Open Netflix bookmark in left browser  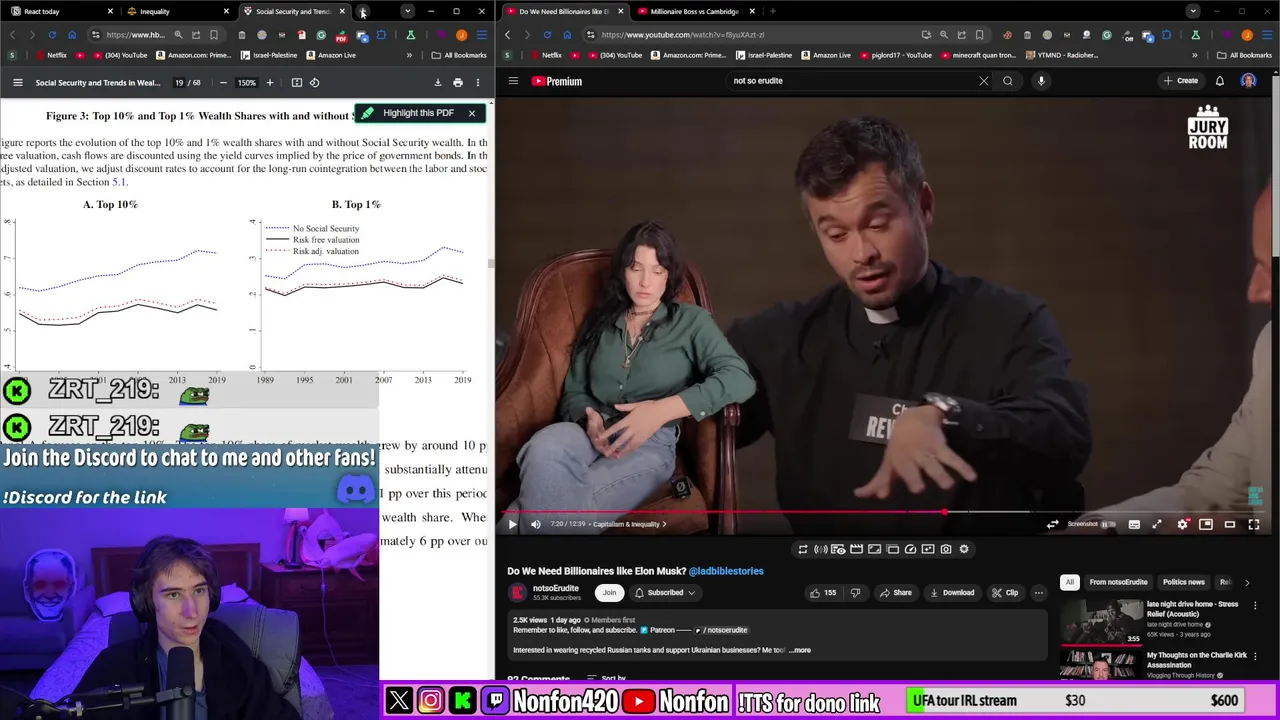click(x=50, y=55)
